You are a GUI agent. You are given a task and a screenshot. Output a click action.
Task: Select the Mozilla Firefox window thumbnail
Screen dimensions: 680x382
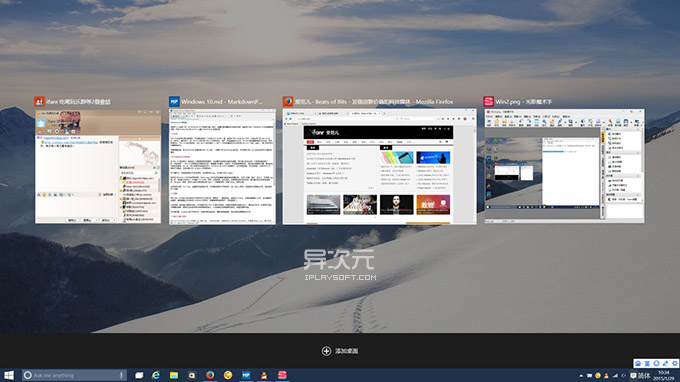pos(379,166)
